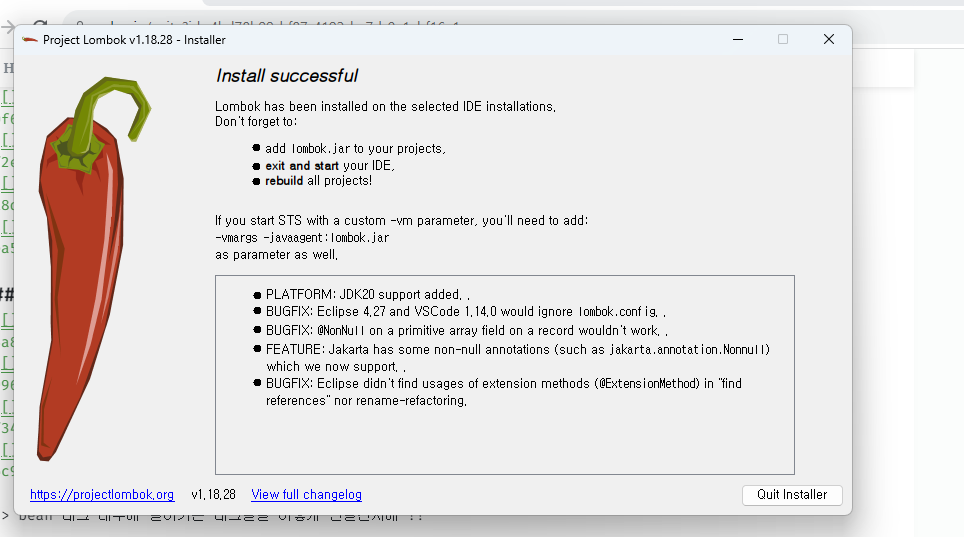Viewport: 964px width, 537px height.
Task: Click the Install successful heading
Action: (x=286, y=76)
